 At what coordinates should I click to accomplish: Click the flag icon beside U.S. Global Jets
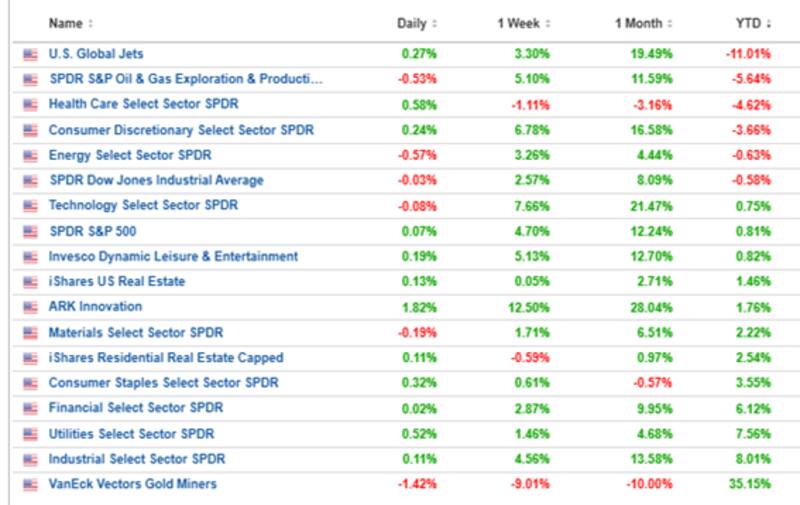coord(30,54)
